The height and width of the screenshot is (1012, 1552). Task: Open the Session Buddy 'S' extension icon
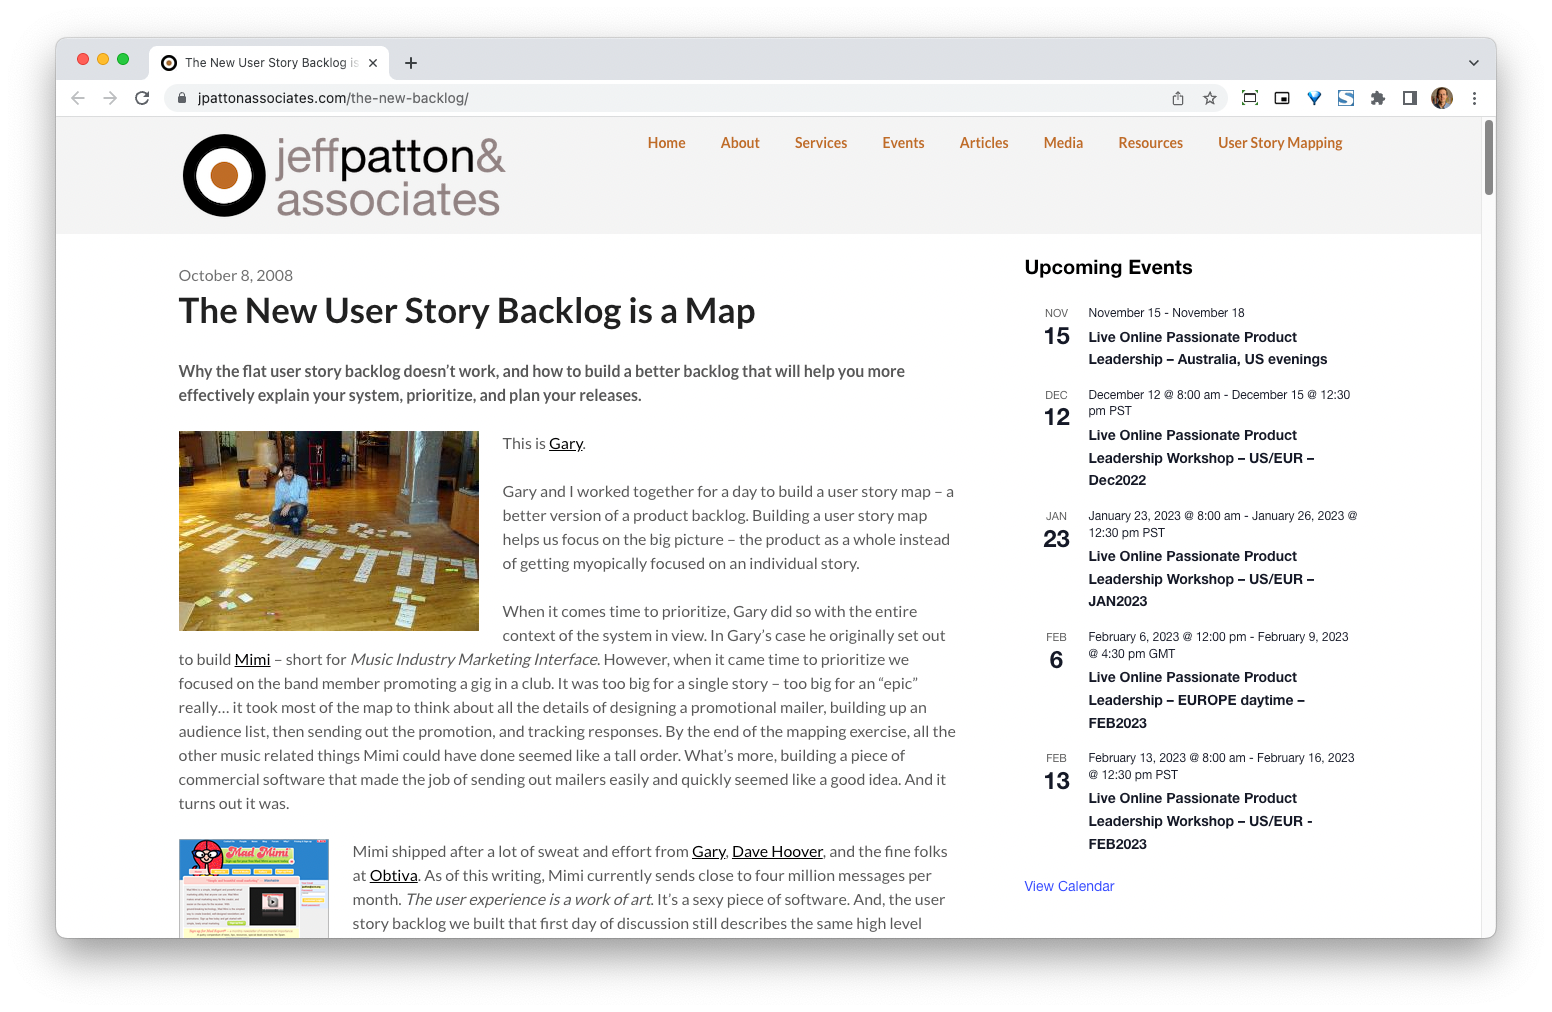[x=1346, y=98]
